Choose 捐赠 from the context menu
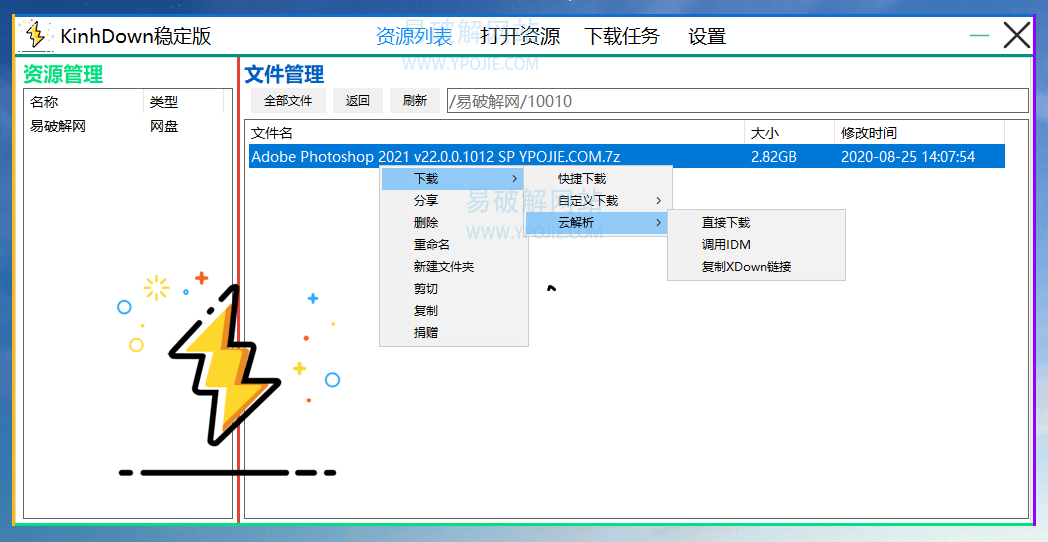 click(453, 332)
